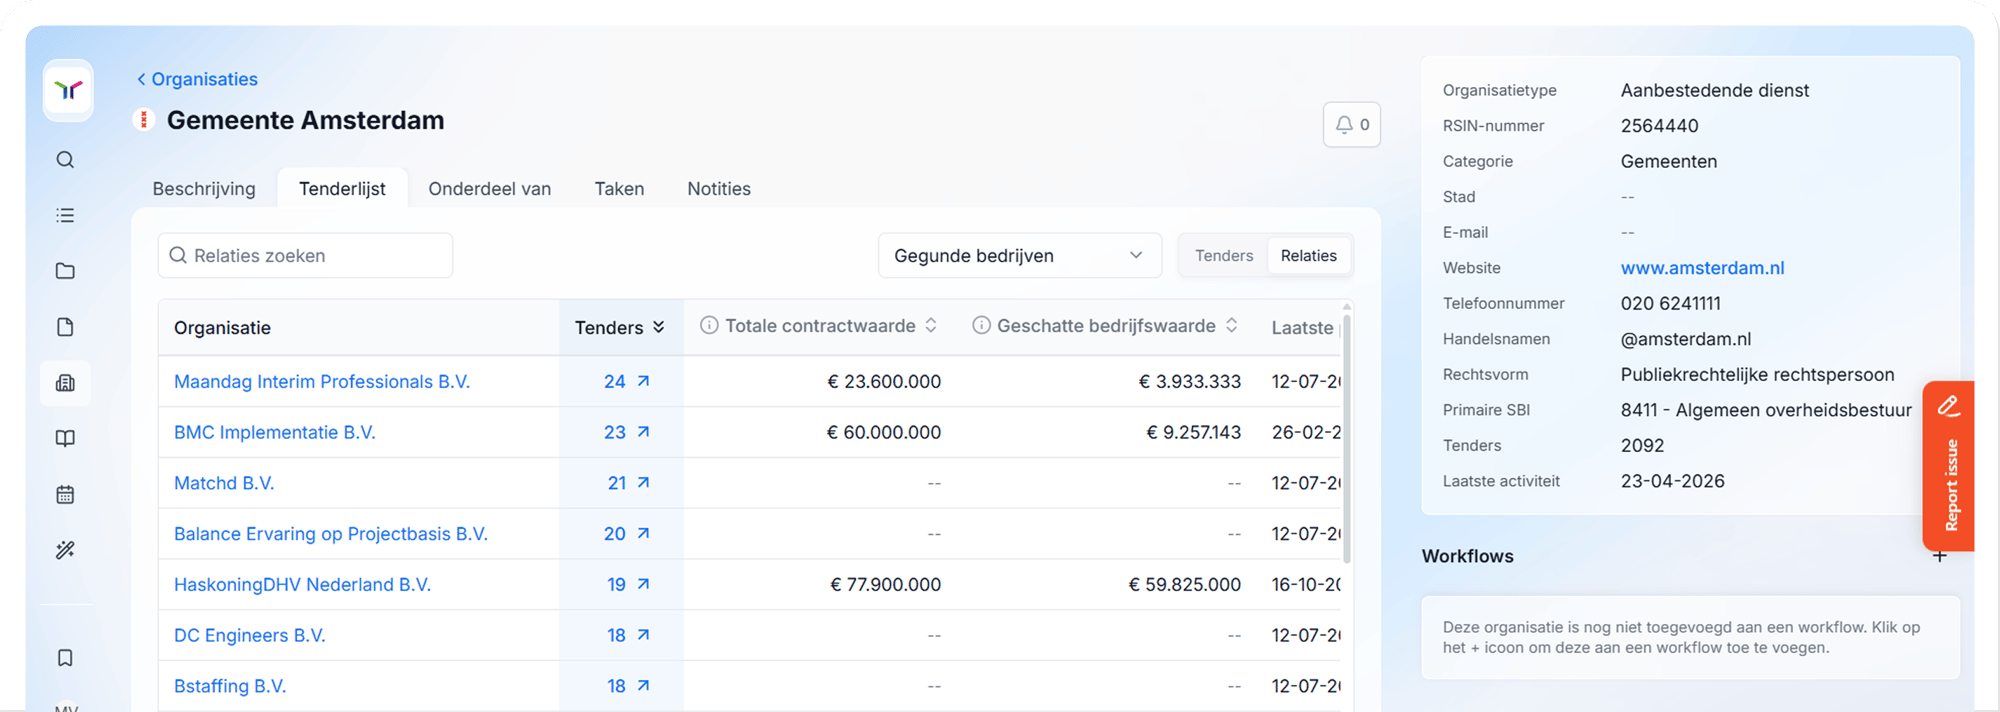
Task: Click Laatste activiteit date 23-04-2026
Action: click(x=1672, y=481)
